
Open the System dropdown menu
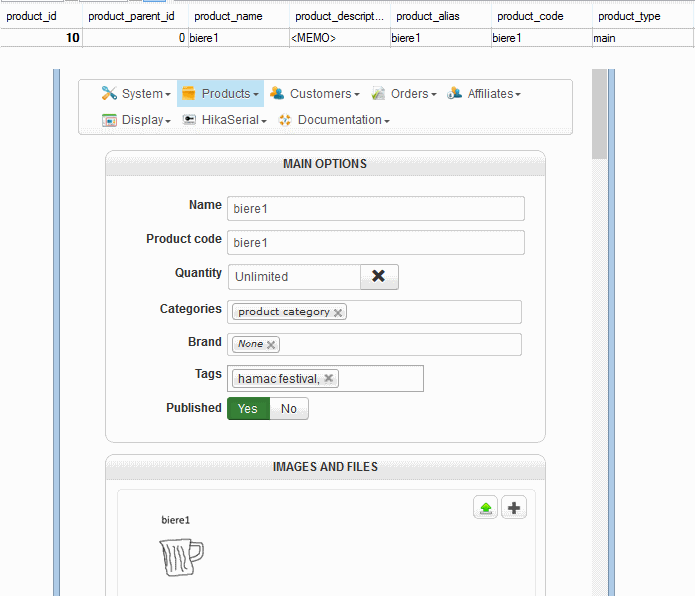(136, 93)
